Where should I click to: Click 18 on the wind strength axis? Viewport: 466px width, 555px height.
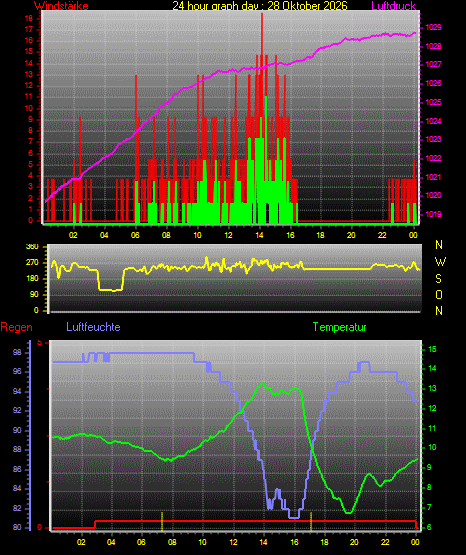click(x=29, y=18)
